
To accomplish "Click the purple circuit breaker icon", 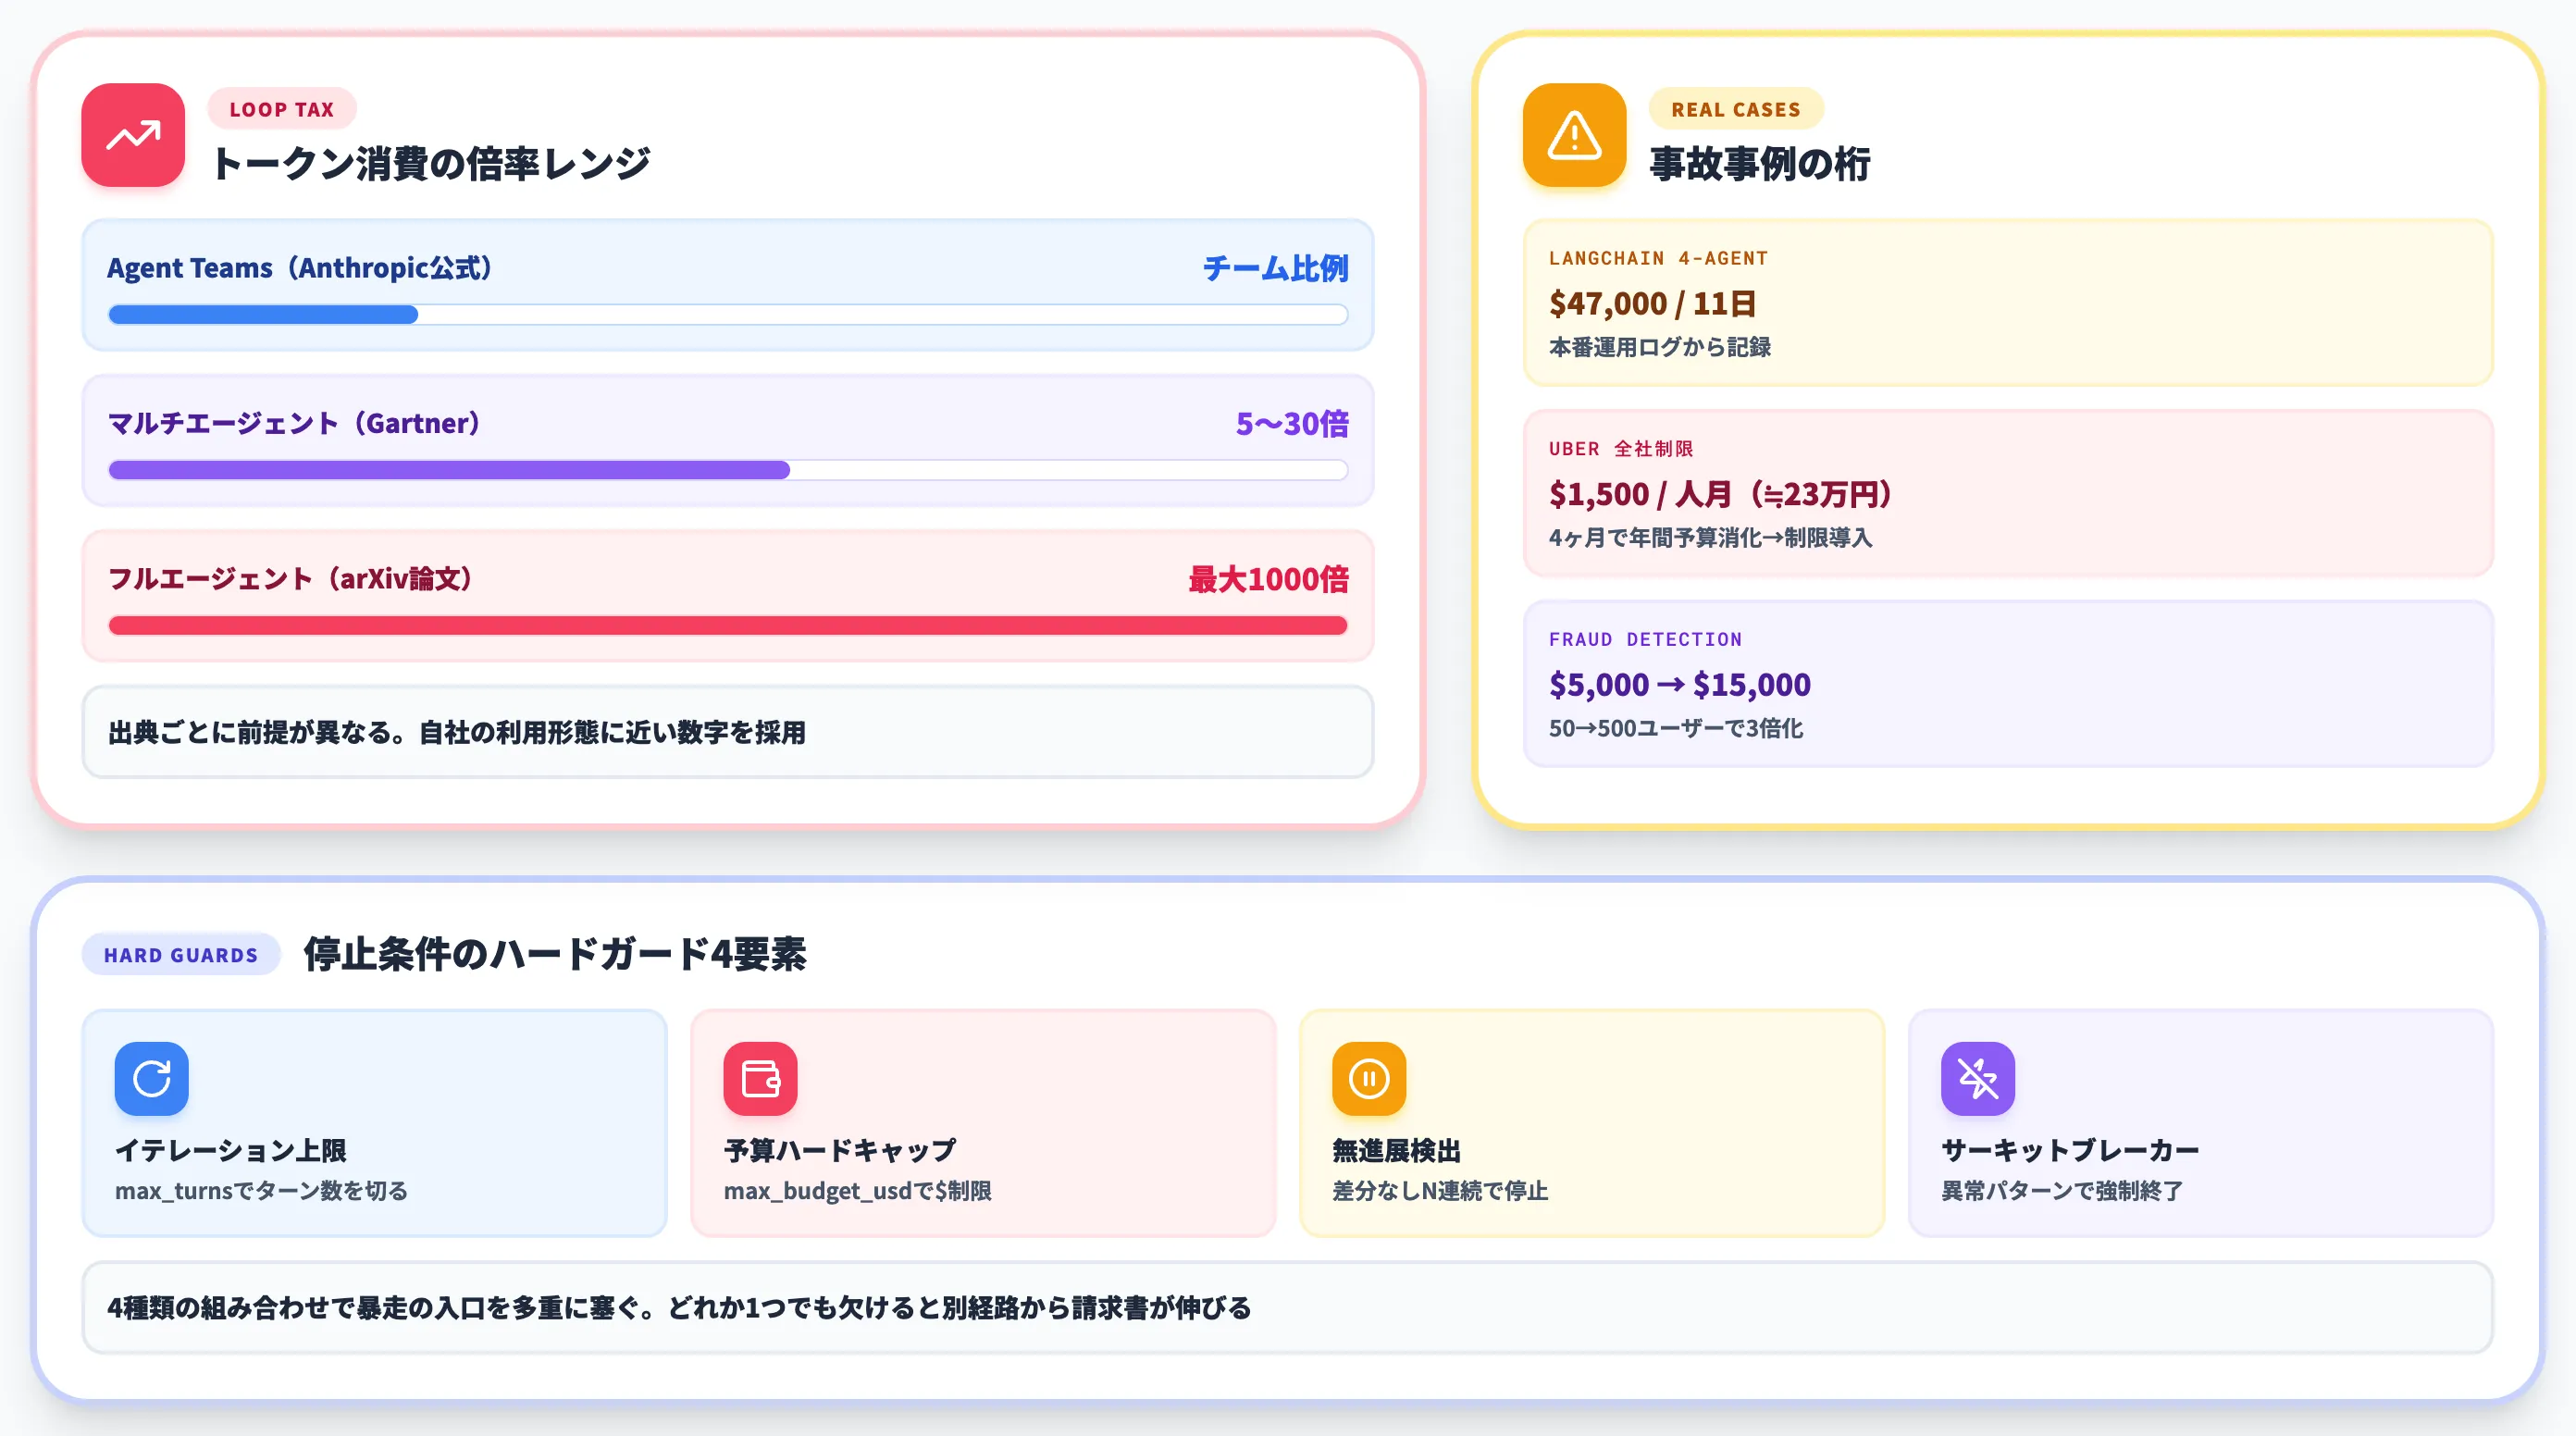I will tap(1978, 1078).
